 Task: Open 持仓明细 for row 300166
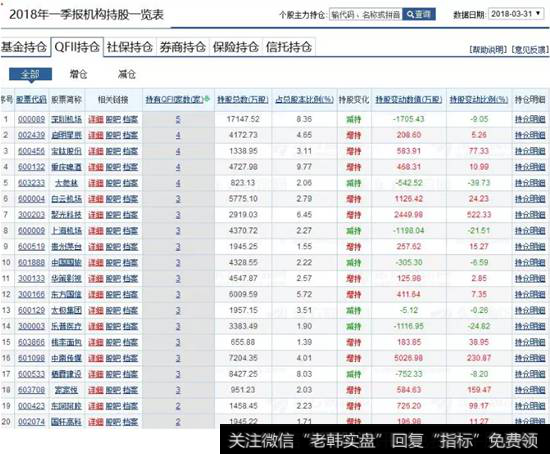click(x=530, y=294)
